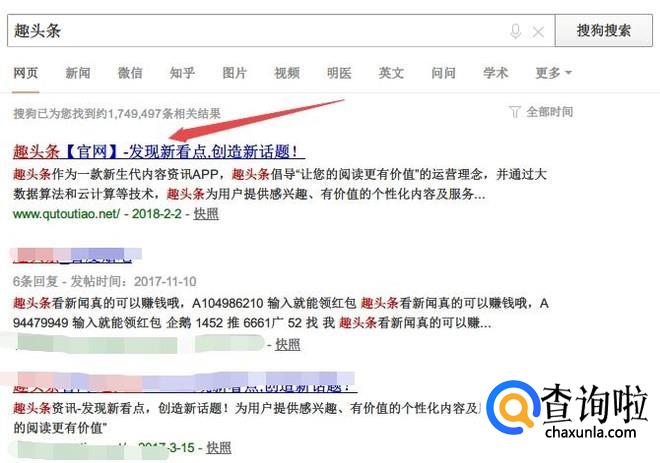Clear the search box with X icon

point(538,32)
